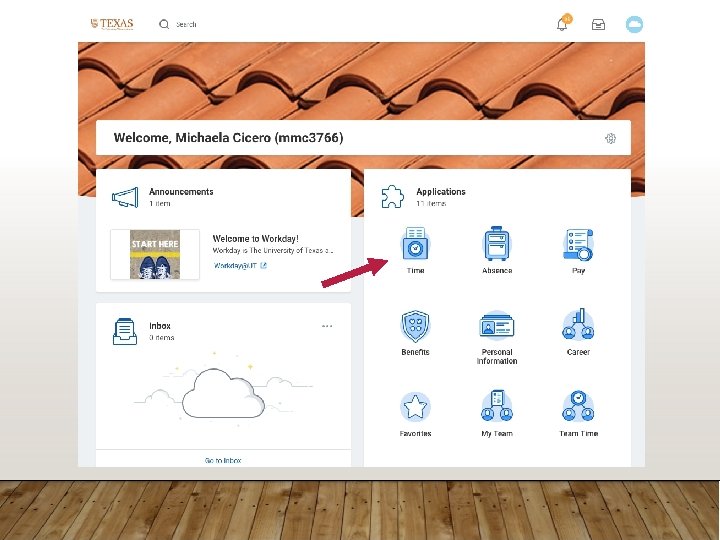720x540 pixels.
Task: Click the Welcome, Michaela Cicero text
Action: (x=228, y=138)
